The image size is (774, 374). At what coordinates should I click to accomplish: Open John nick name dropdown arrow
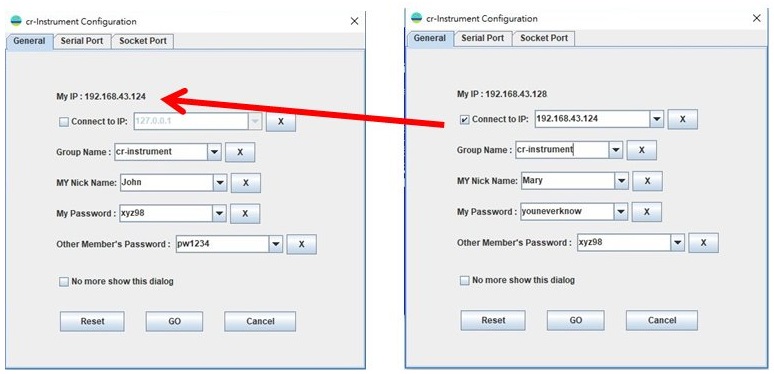[x=220, y=183]
